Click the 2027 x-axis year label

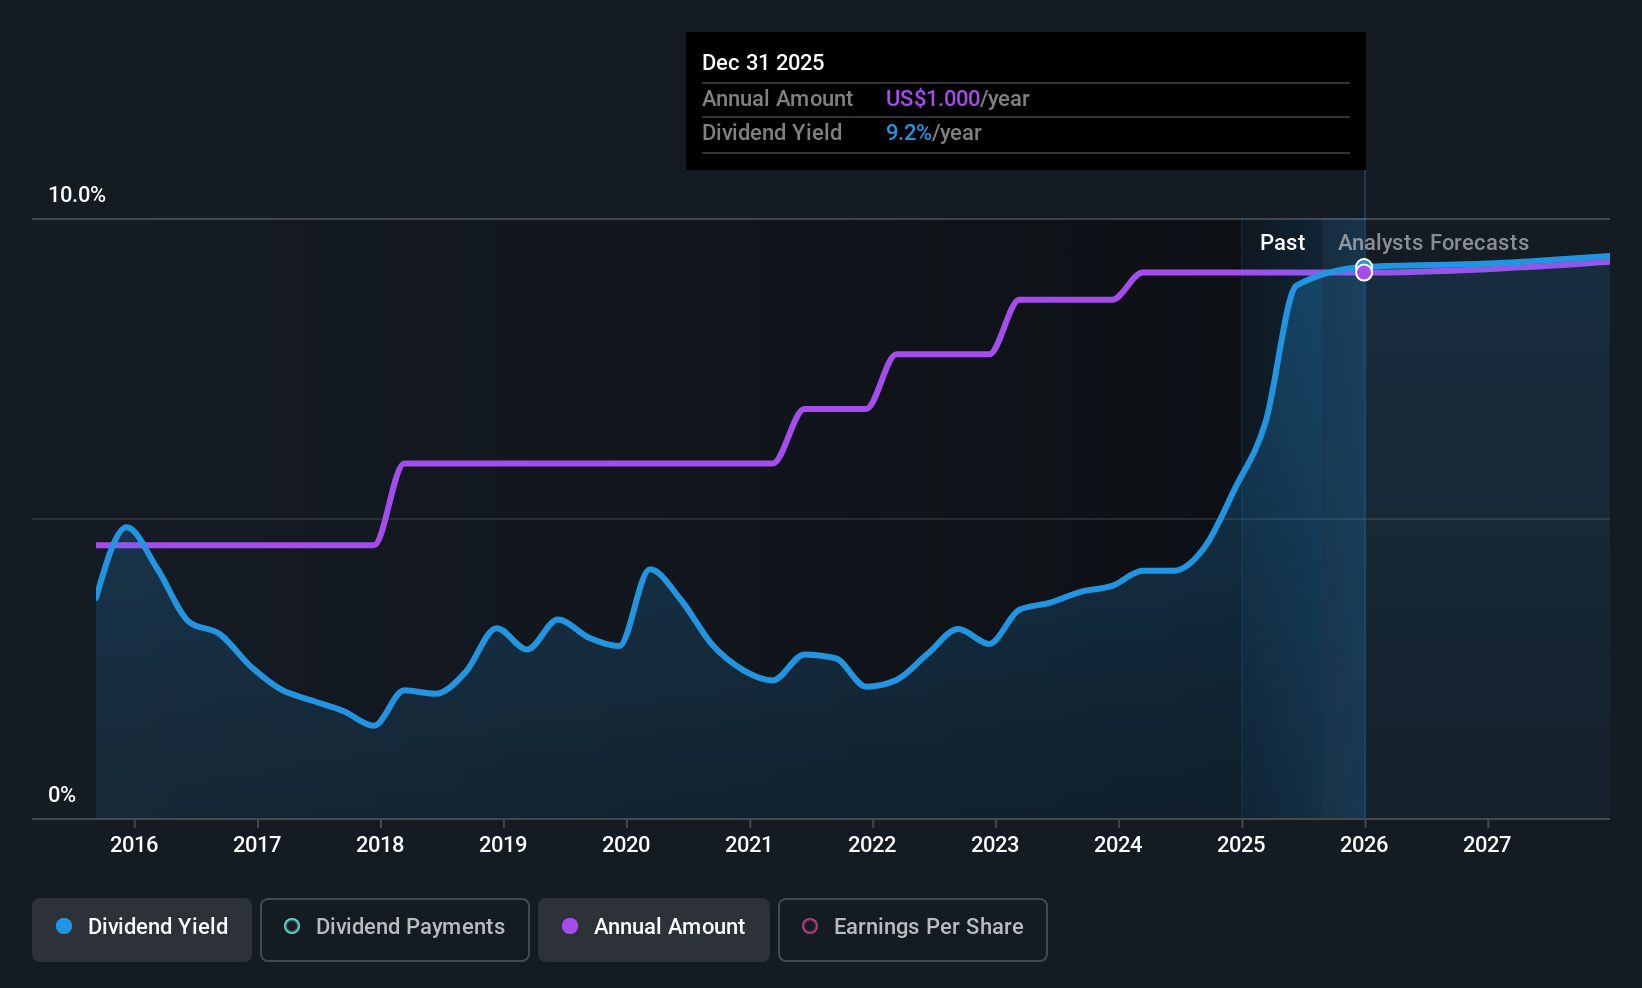click(x=1487, y=844)
